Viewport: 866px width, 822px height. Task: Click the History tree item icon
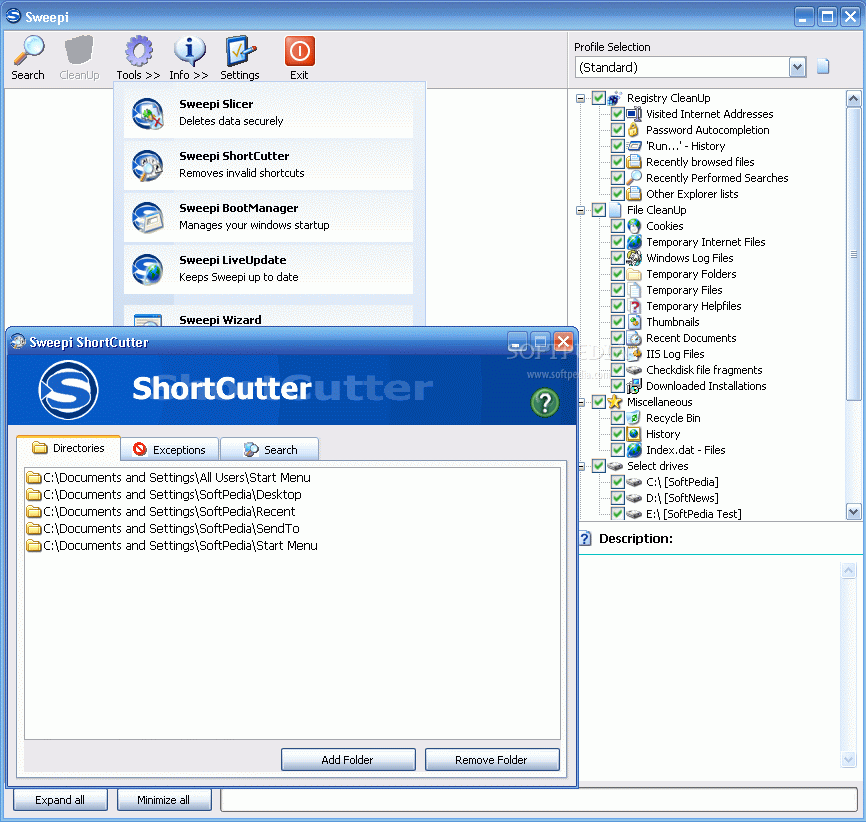coord(635,435)
